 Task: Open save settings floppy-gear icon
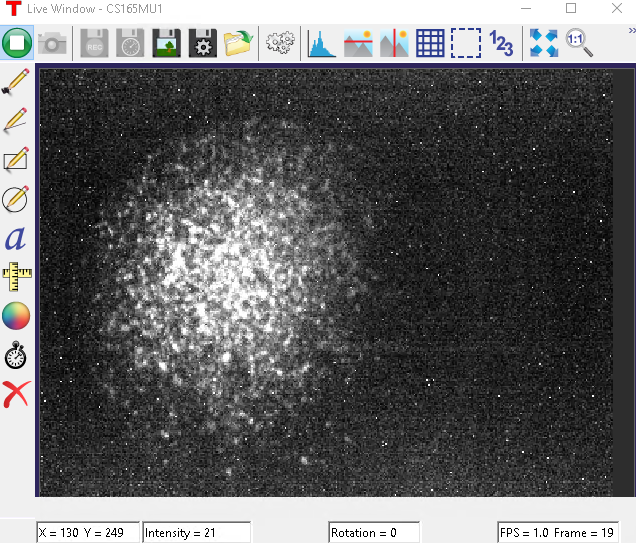(203, 43)
